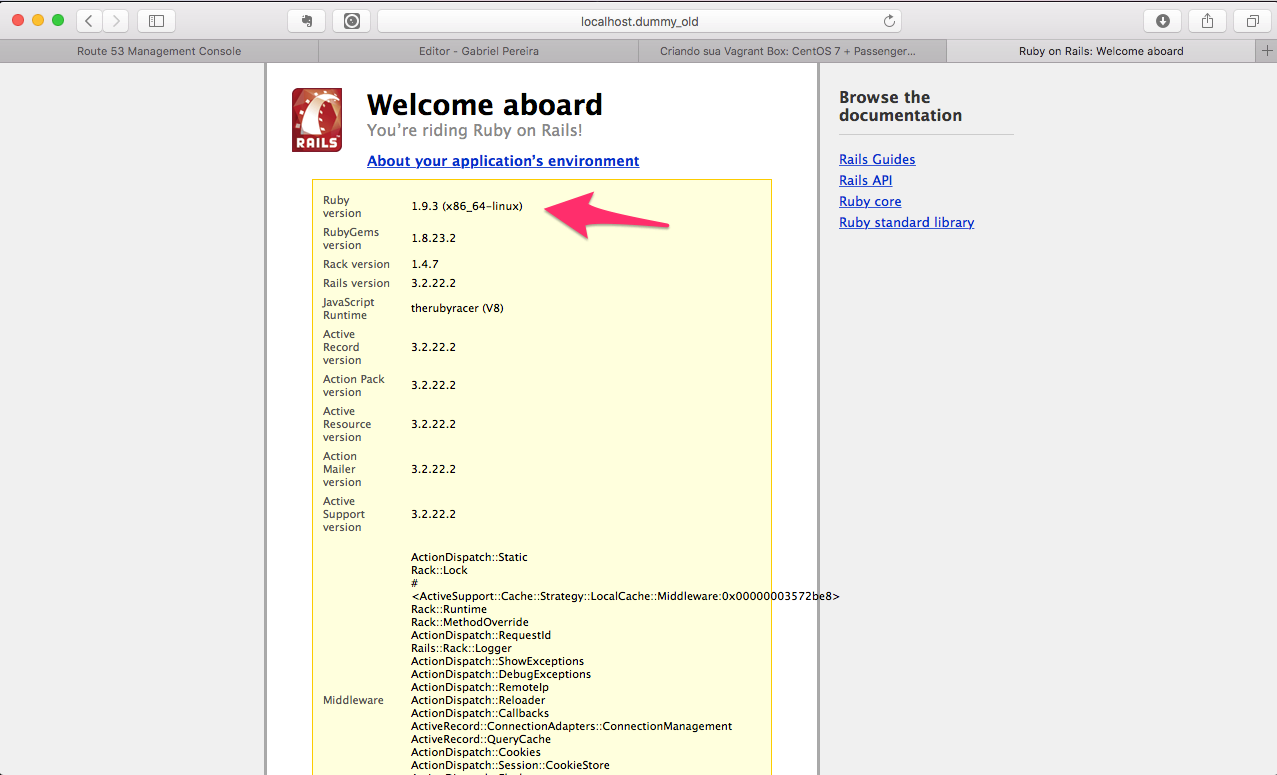This screenshot has height=775, width=1277.
Task: Click ActionDispatch::Session::CookieStore entry
Action: [510, 765]
